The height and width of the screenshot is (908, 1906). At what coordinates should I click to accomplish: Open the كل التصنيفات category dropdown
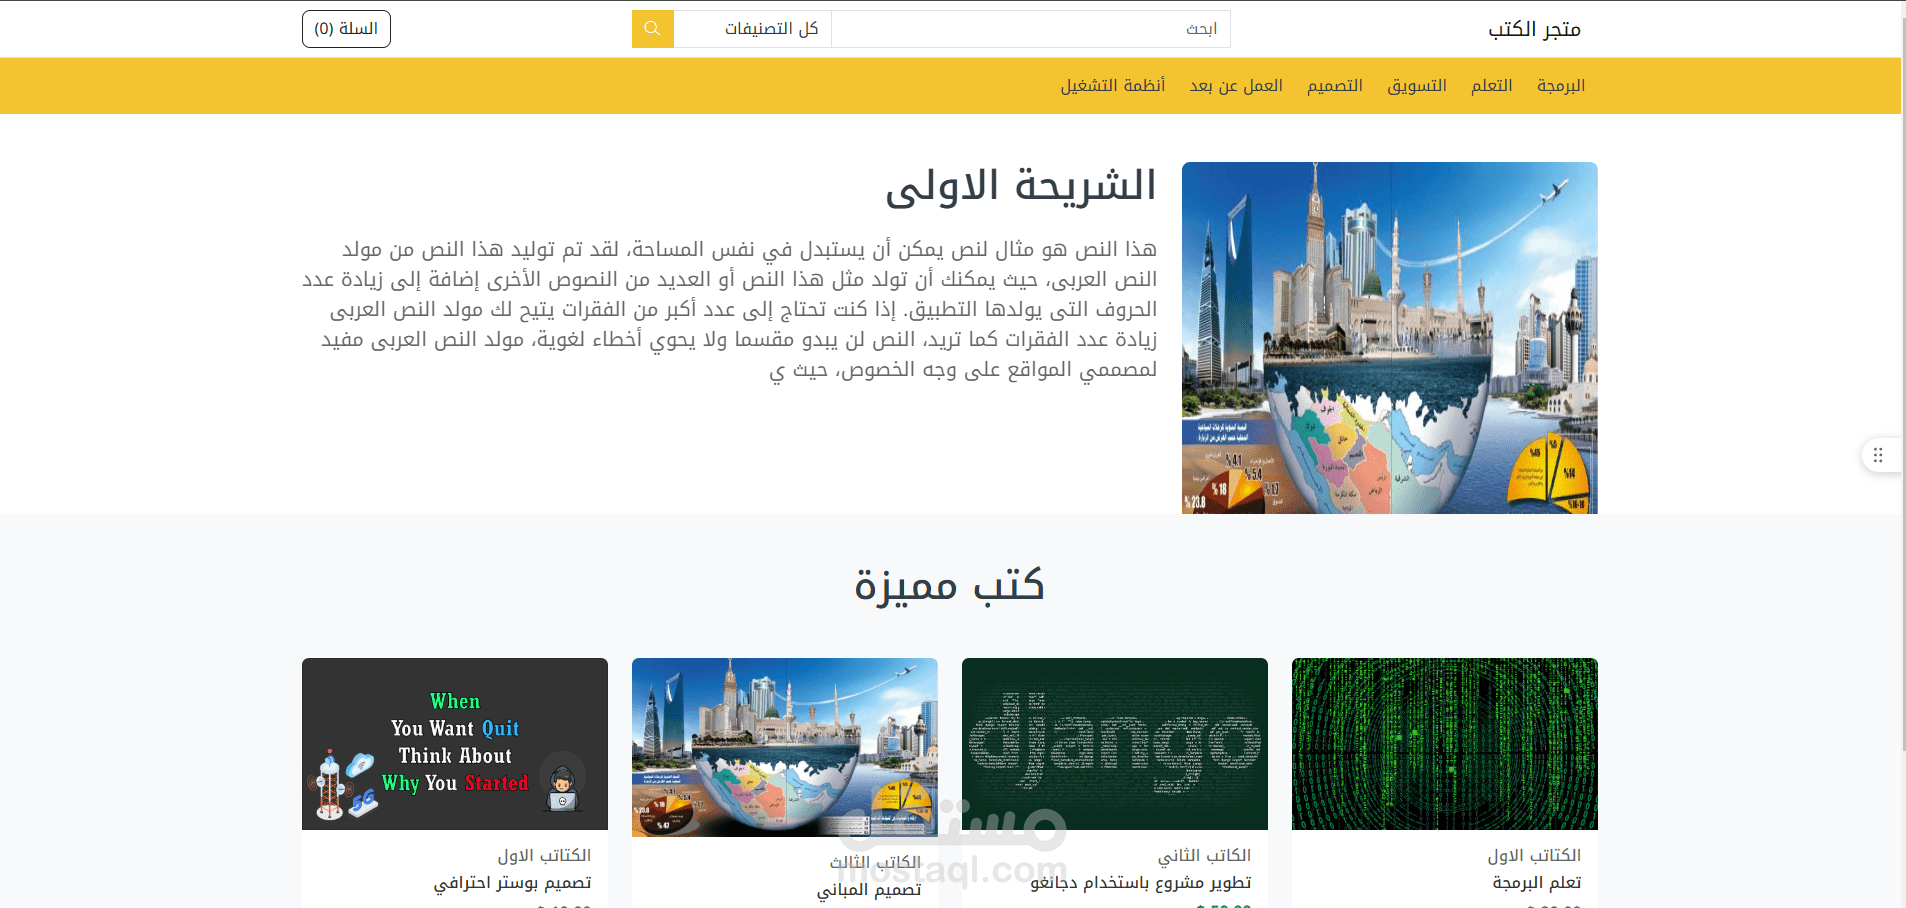(752, 29)
